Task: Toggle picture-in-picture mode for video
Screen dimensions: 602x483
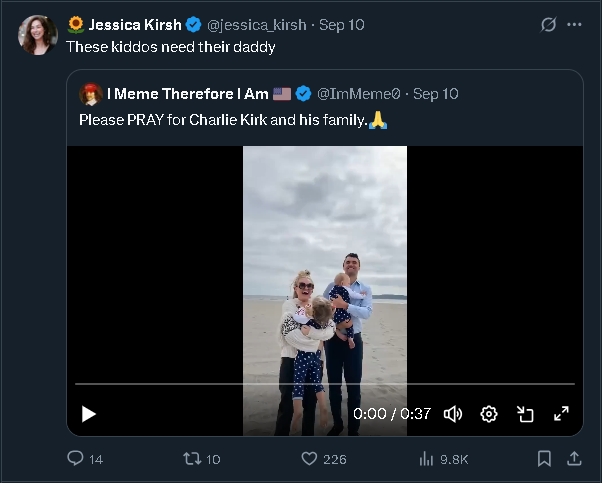Action: coord(525,413)
